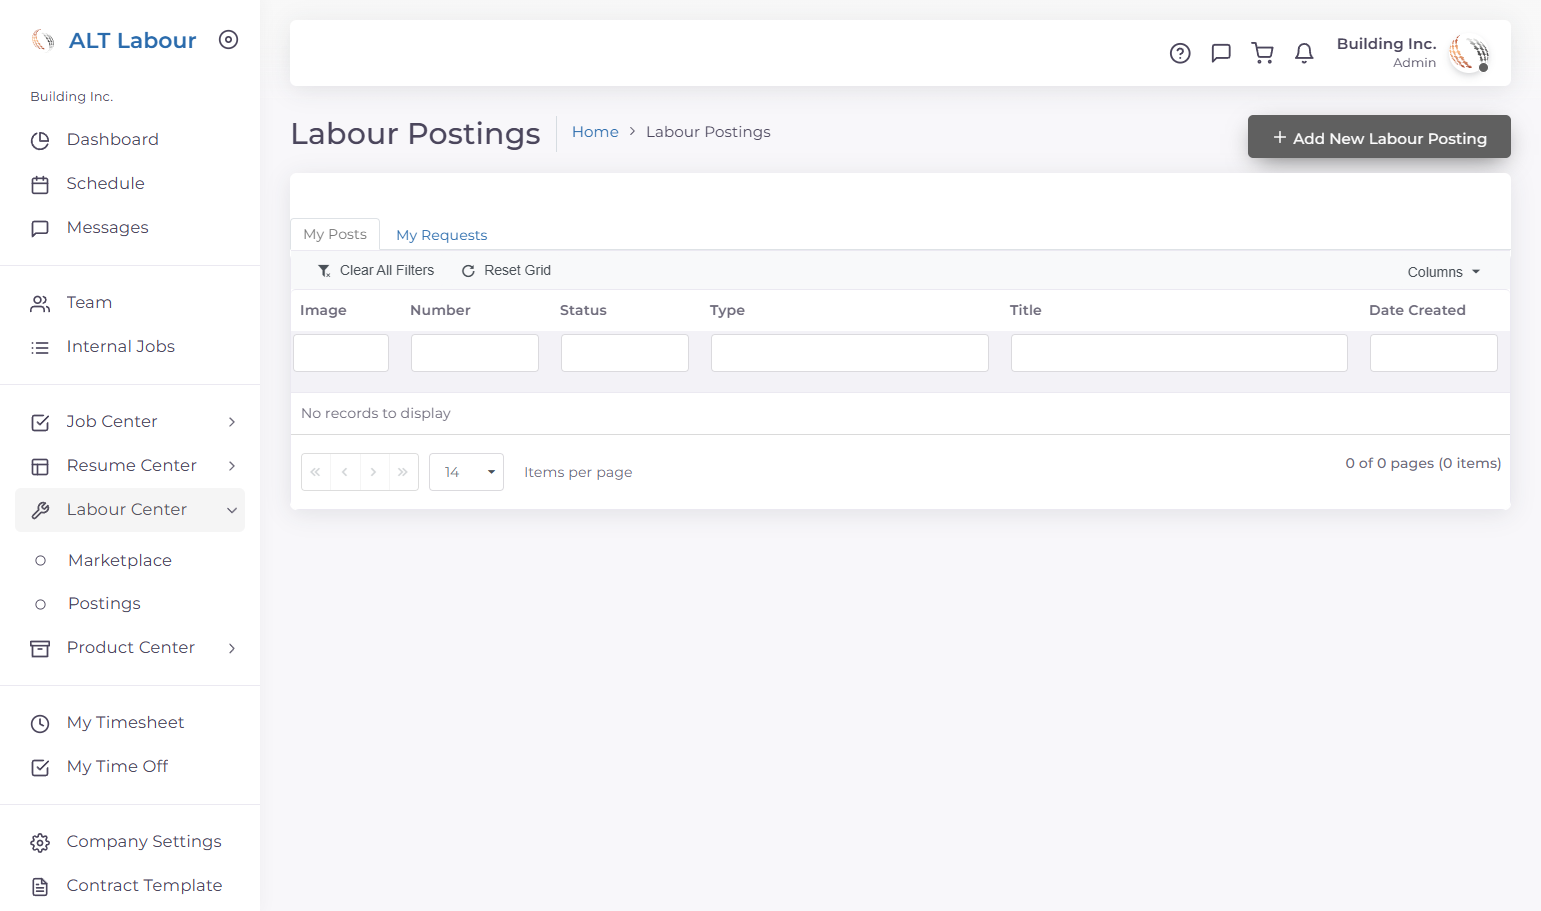Open Schedule from the sidebar
The height and width of the screenshot is (911, 1541).
coord(130,184)
